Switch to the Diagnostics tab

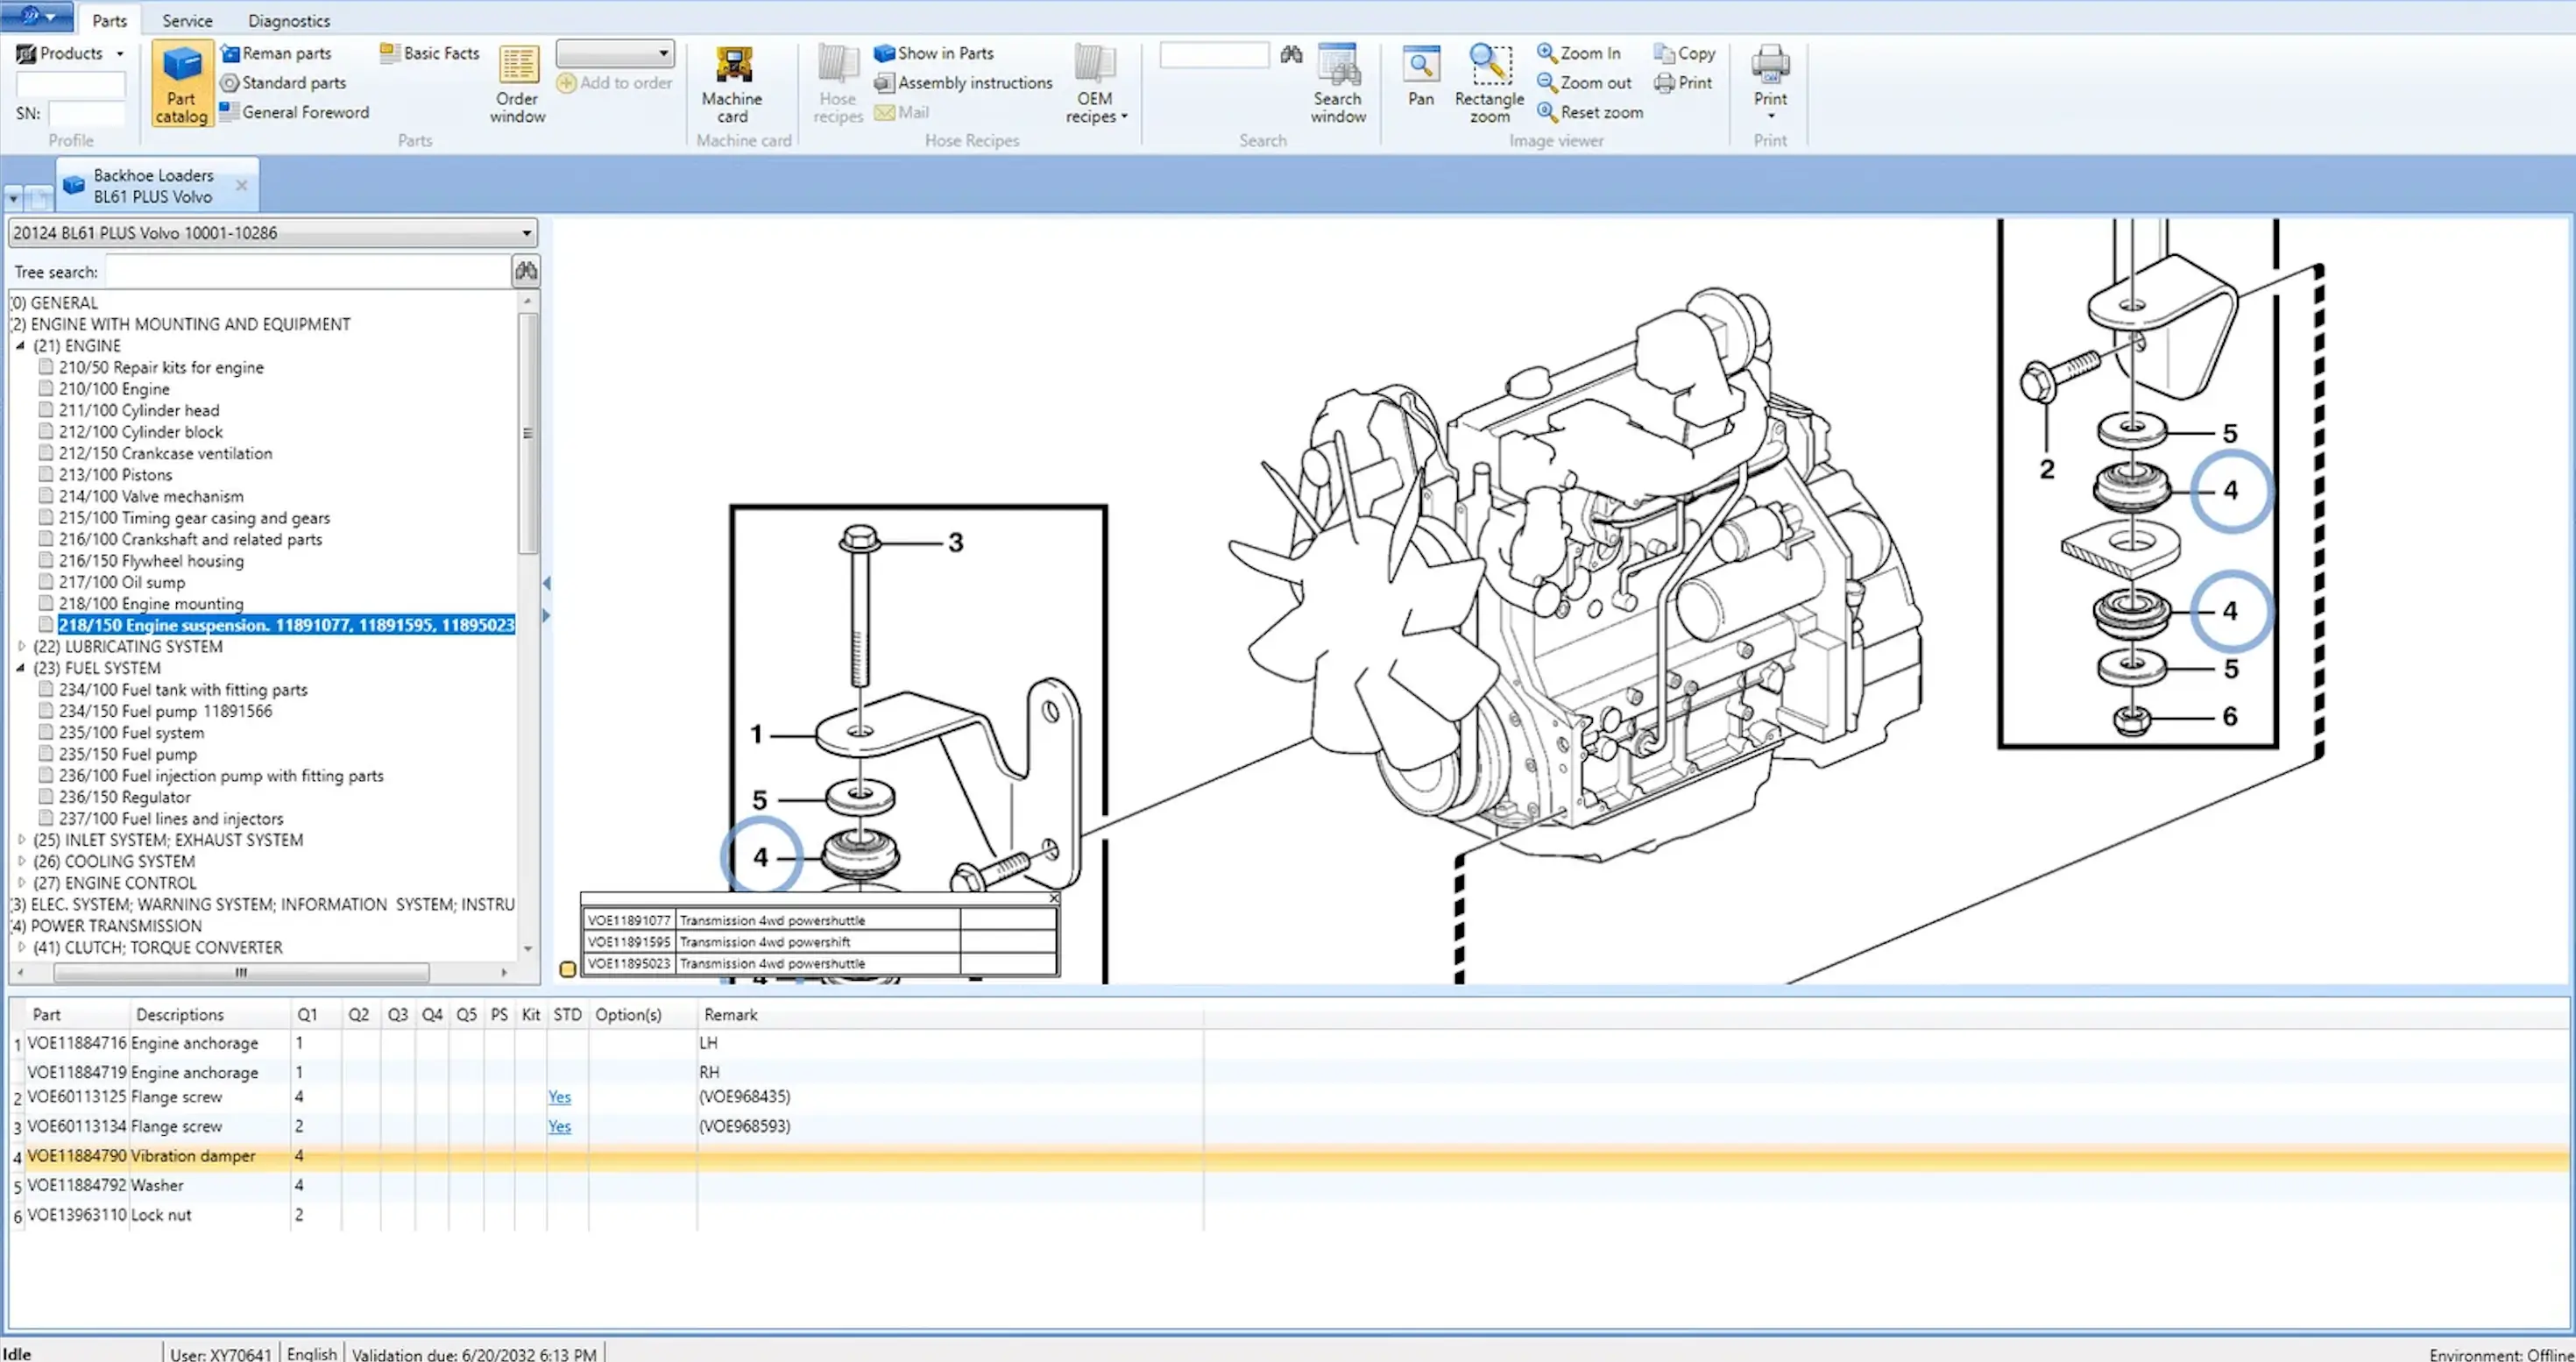288,20
